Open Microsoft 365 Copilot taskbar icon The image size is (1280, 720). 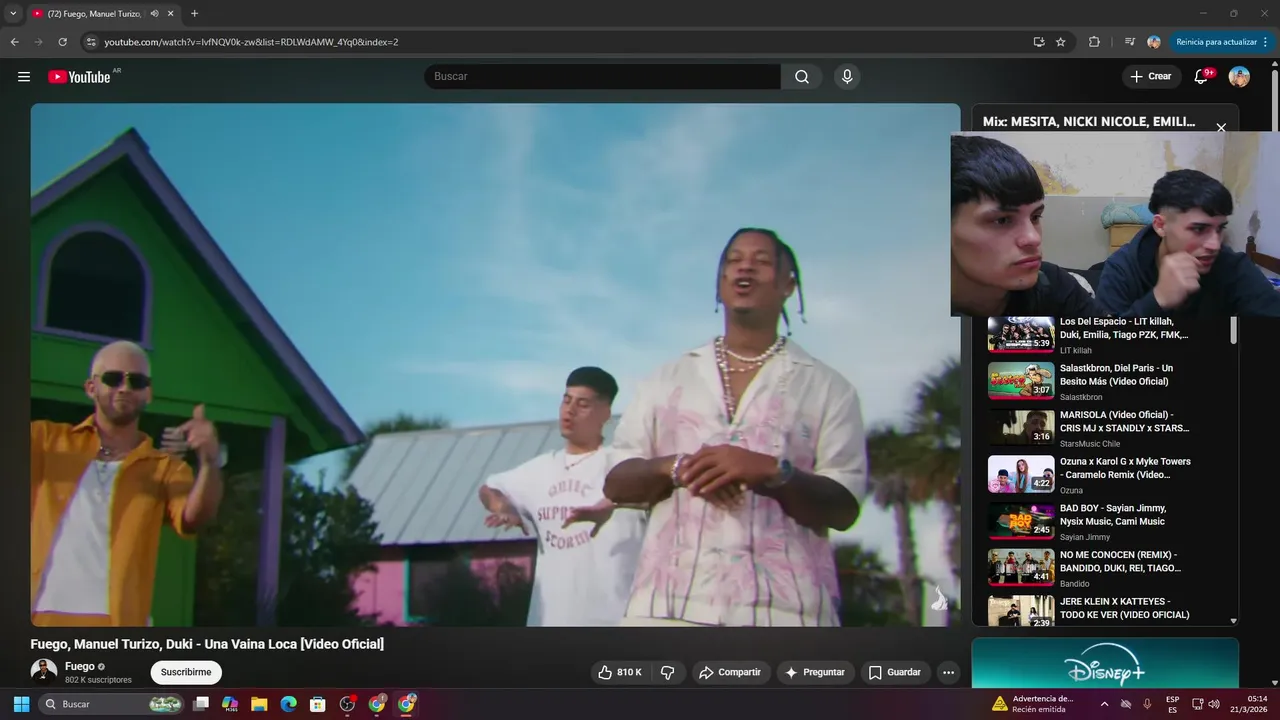pyautogui.click(x=230, y=704)
